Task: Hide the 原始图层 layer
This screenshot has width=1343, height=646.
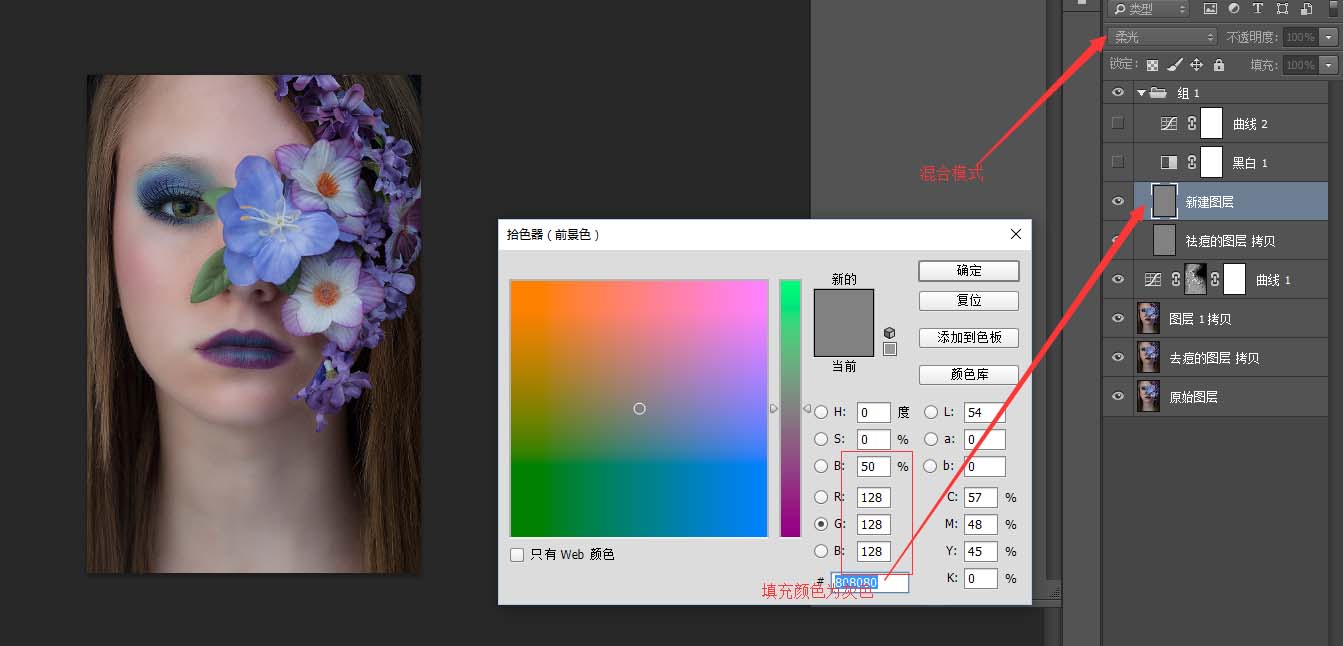Action: pos(1118,397)
